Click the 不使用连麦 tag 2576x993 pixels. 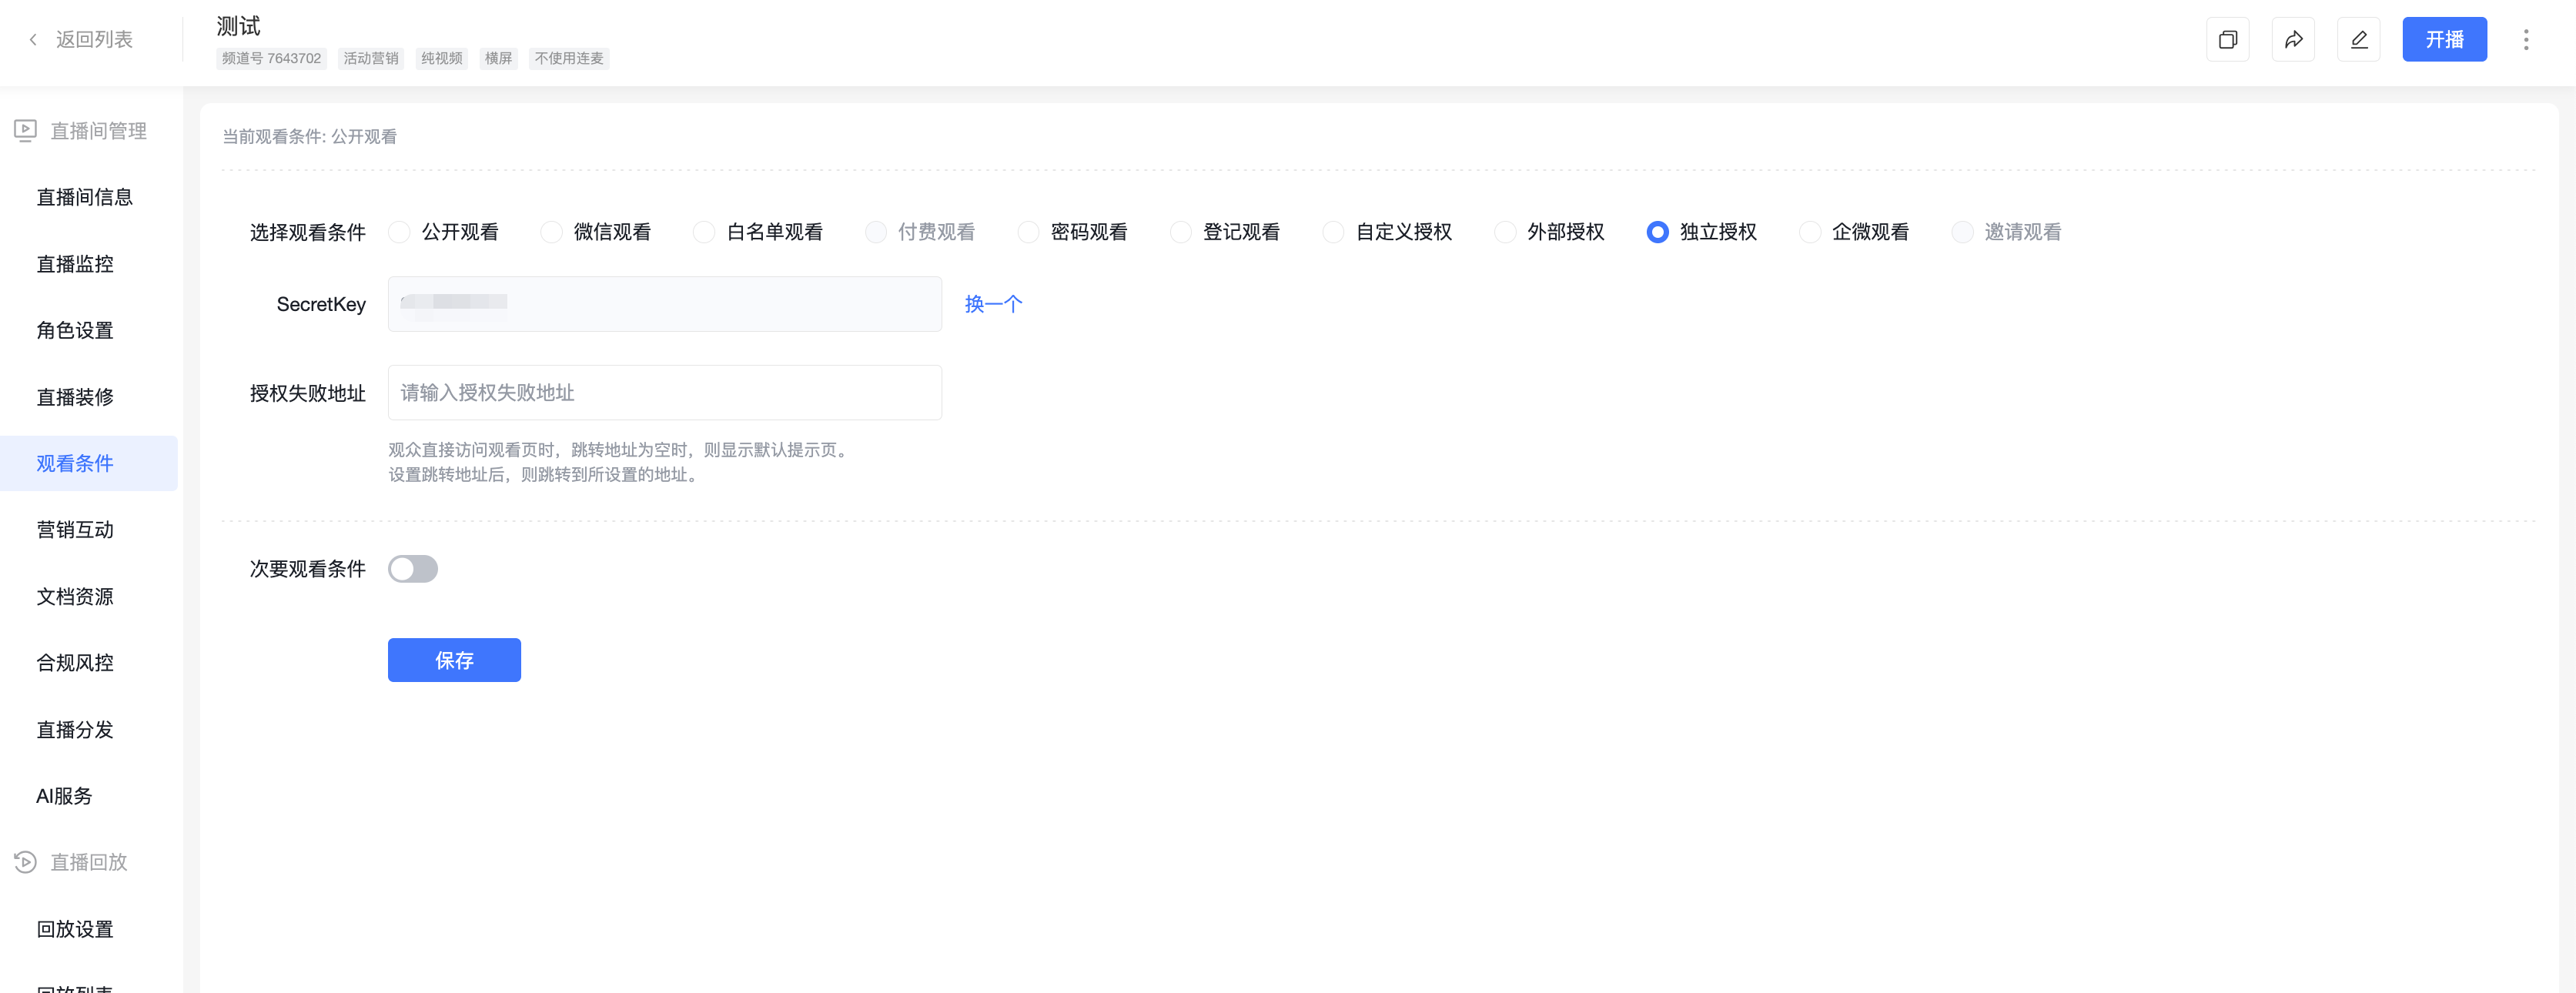569,58
